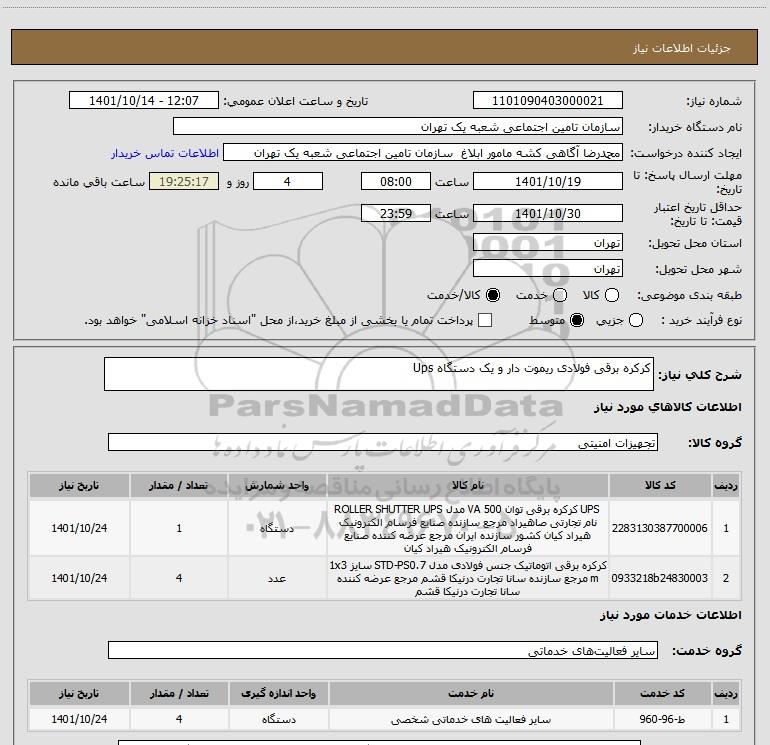Viewport: 770px width, 745px height.
Task: Choose the متوسط purchase type radio
Action: 577,321
